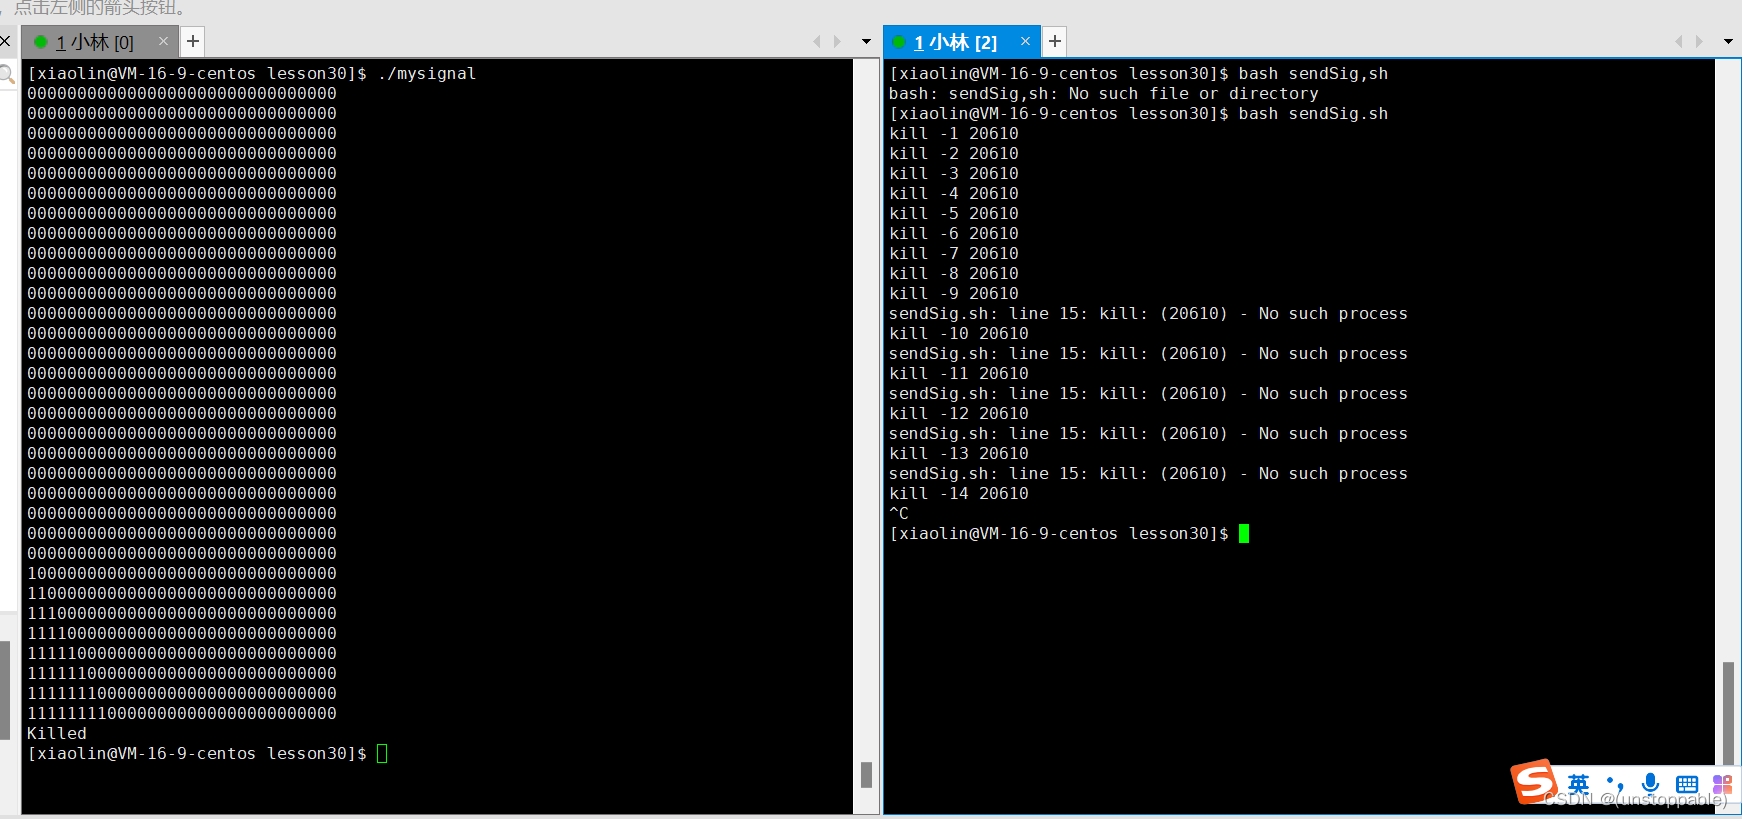Click the green cursor in the right terminal
Image resolution: width=1742 pixels, height=819 pixels.
pos(1244,533)
